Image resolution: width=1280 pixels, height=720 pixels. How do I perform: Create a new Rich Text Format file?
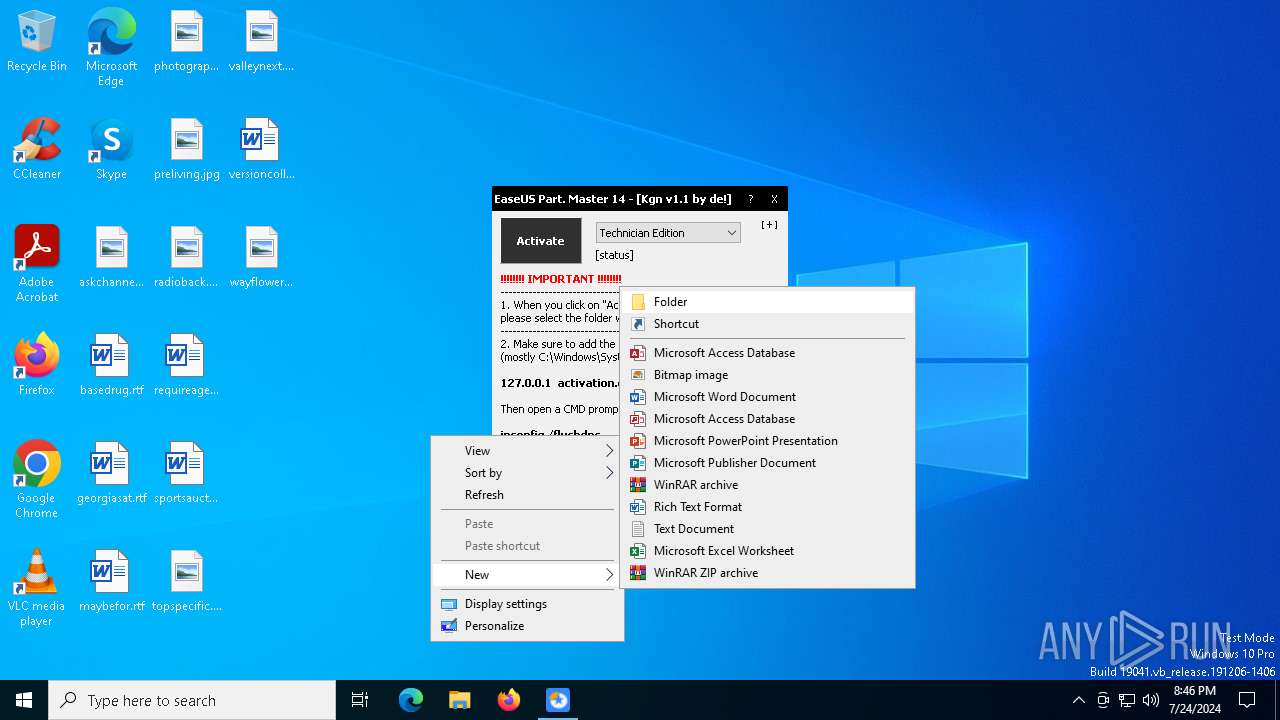pyautogui.click(x=767, y=507)
